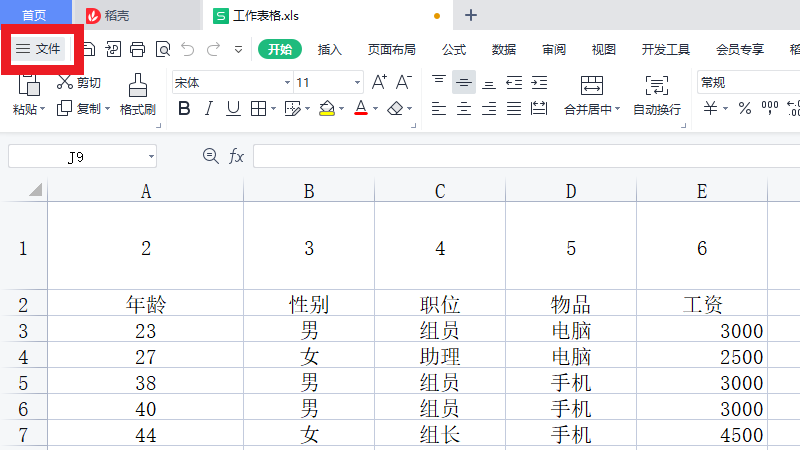Screen dimensions: 800x450
Task: Toggle italic formatting
Action: point(209,109)
